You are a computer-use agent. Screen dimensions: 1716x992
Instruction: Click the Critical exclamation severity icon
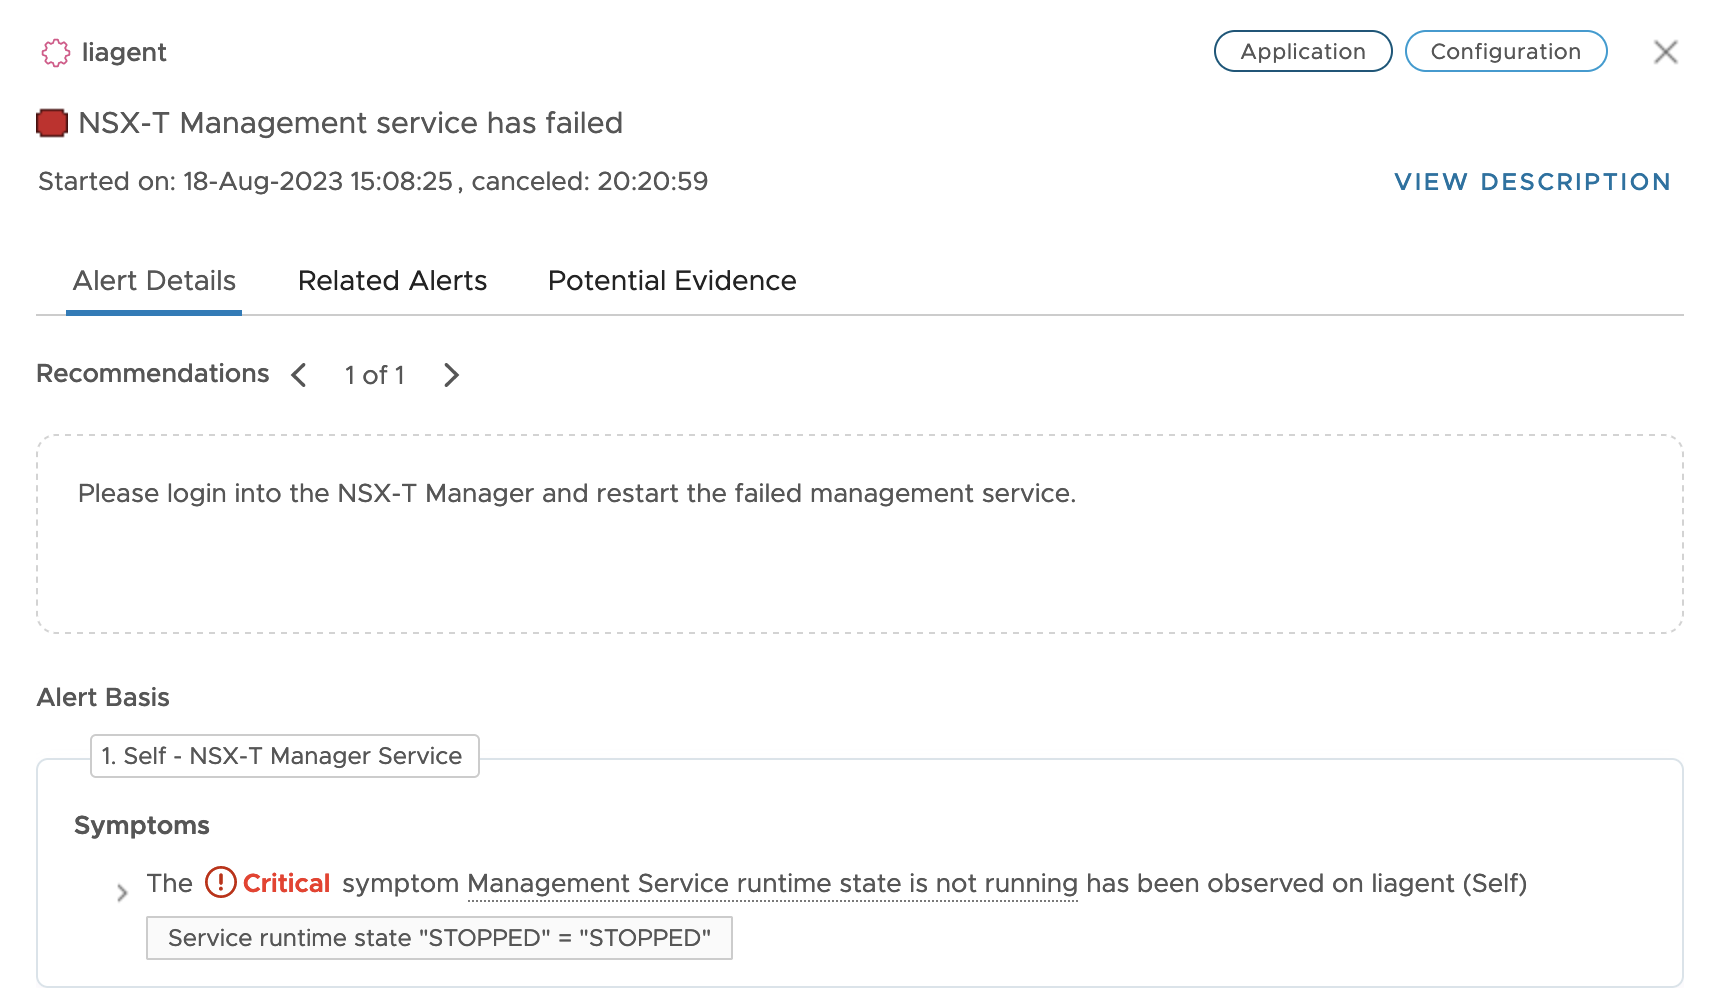click(220, 882)
